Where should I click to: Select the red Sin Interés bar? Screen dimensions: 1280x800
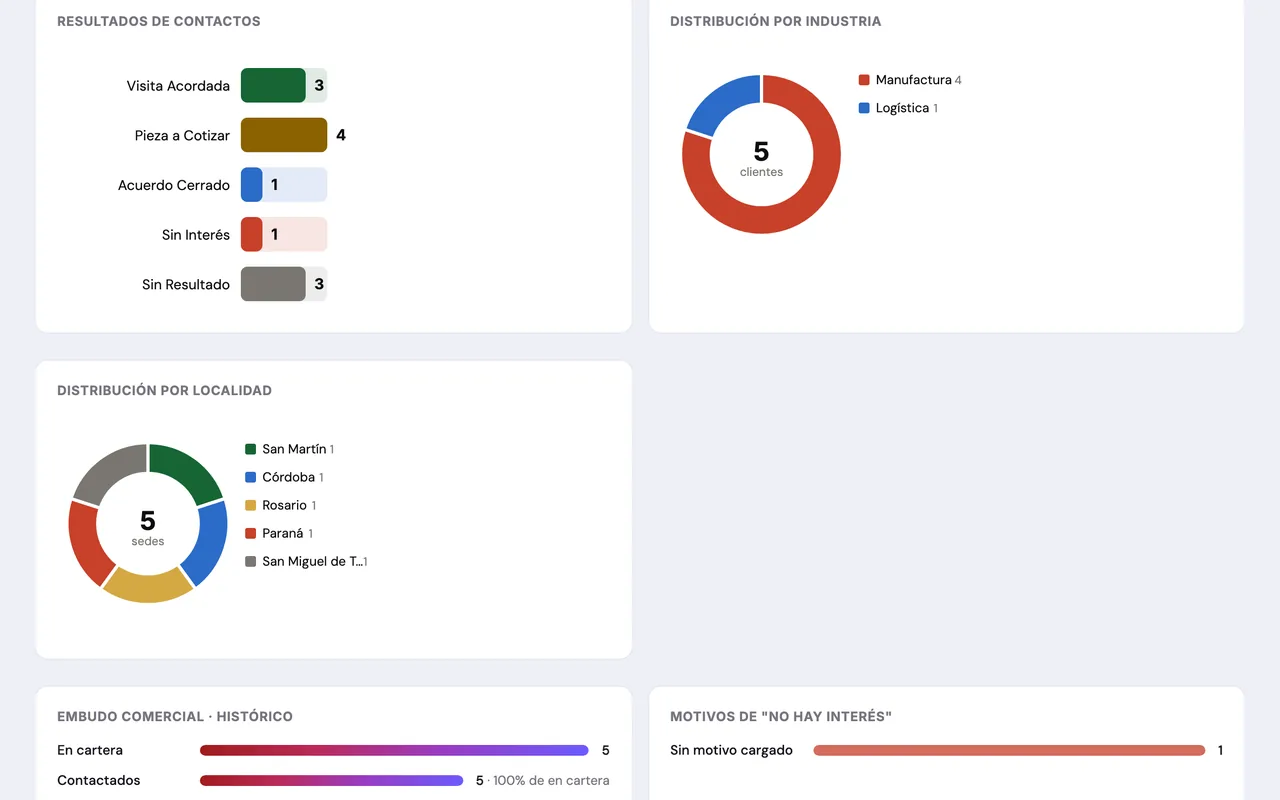point(252,235)
